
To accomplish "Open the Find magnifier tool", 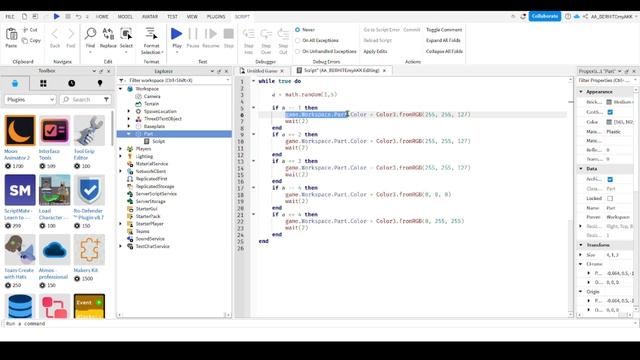I will click(90, 34).
